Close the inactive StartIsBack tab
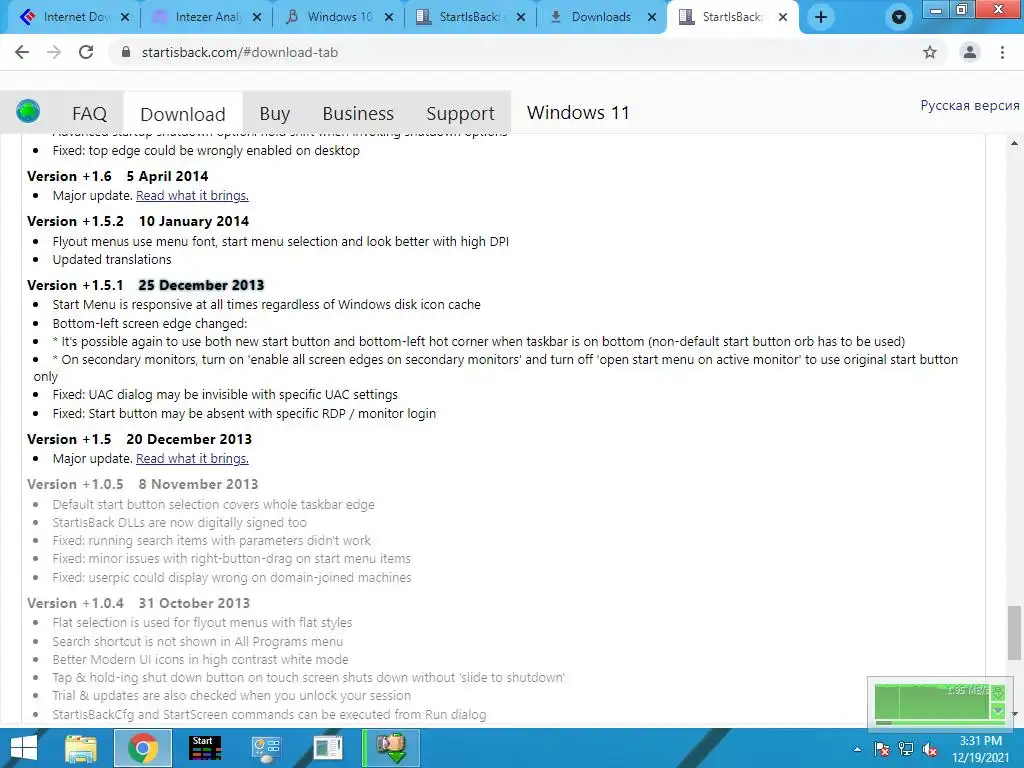The width and height of the screenshot is (1024, 768). [520, 17]
